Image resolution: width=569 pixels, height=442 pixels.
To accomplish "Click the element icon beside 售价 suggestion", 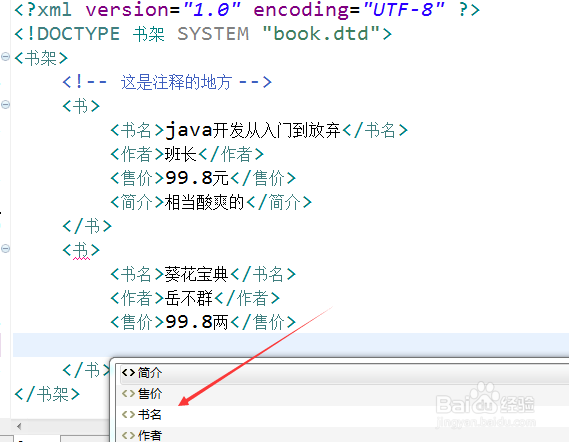I will coord(128,394).
